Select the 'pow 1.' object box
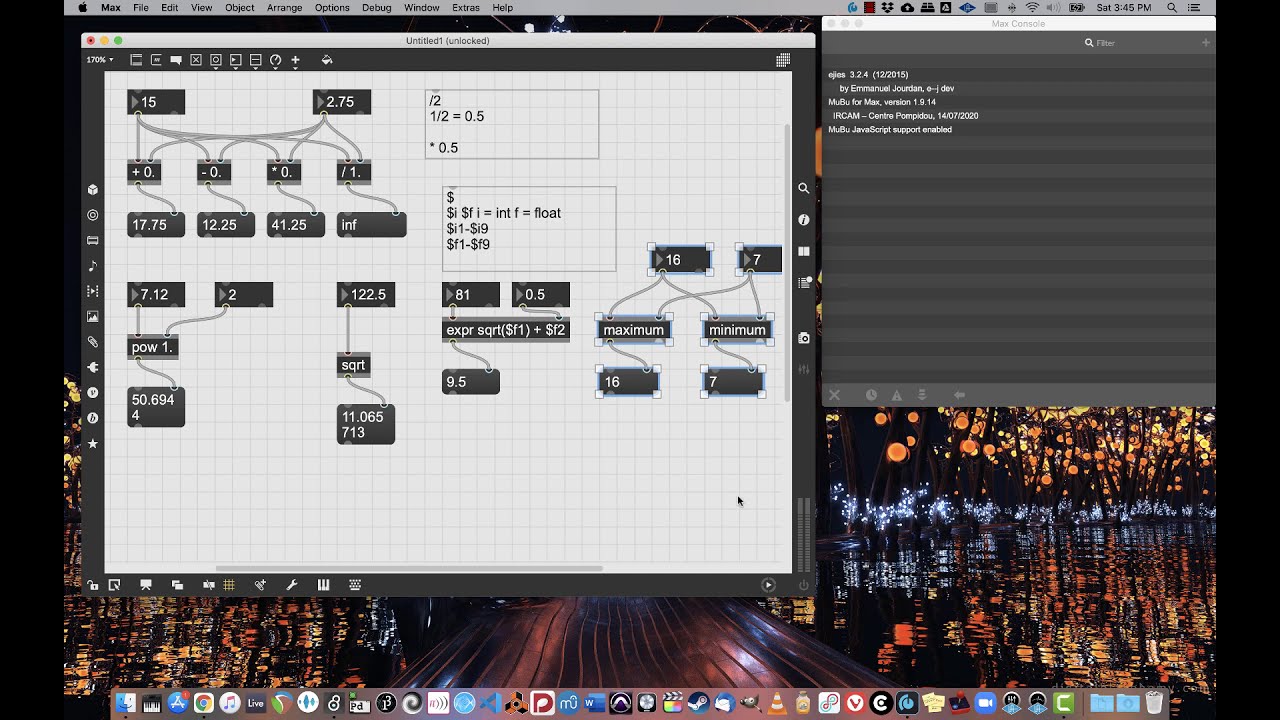The image size is (1280, 720). tap(154, 348)
